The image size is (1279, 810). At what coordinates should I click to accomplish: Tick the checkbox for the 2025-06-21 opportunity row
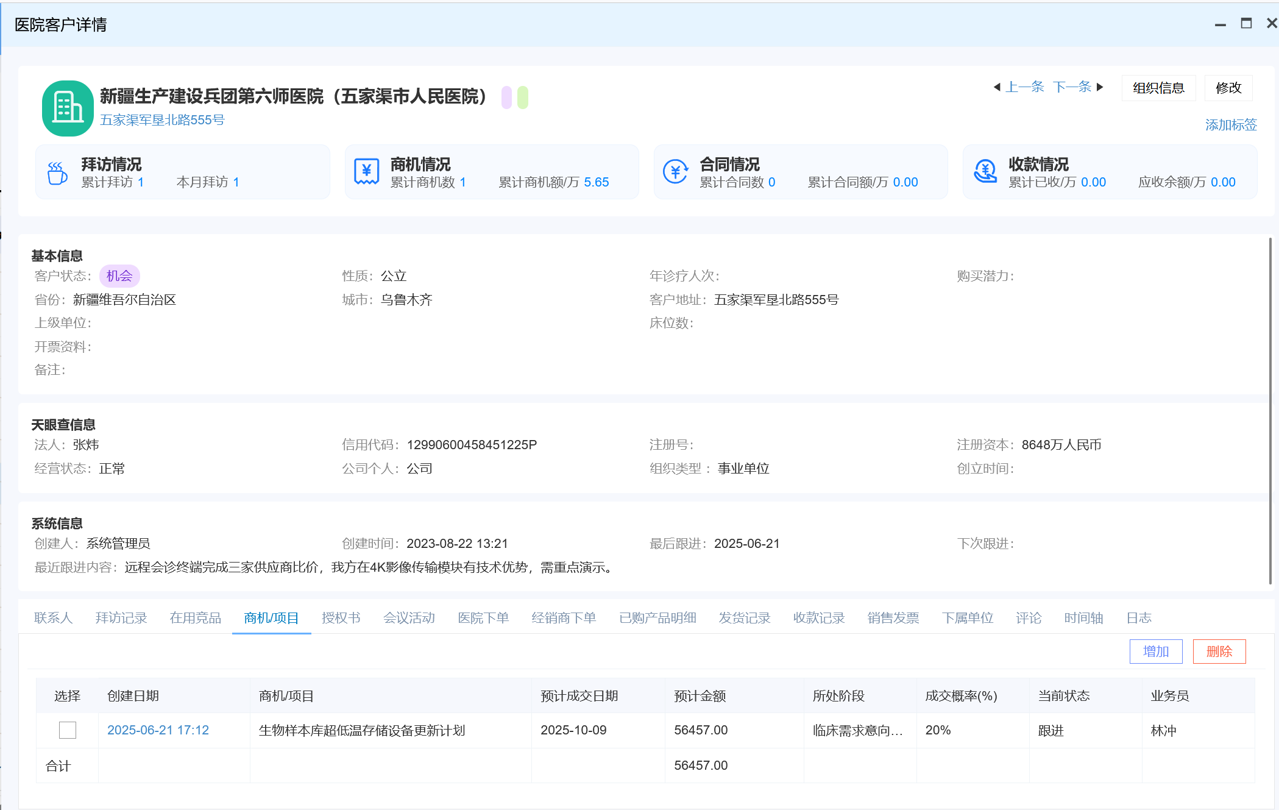pos(67,730)
